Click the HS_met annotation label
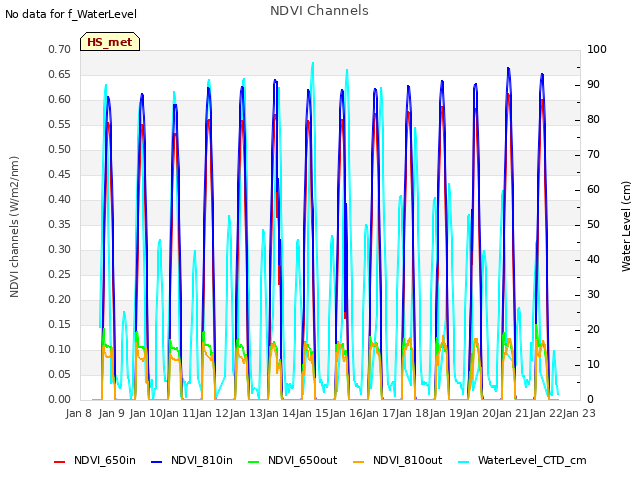This screenshot has width=640, height=480. [110, 42]
